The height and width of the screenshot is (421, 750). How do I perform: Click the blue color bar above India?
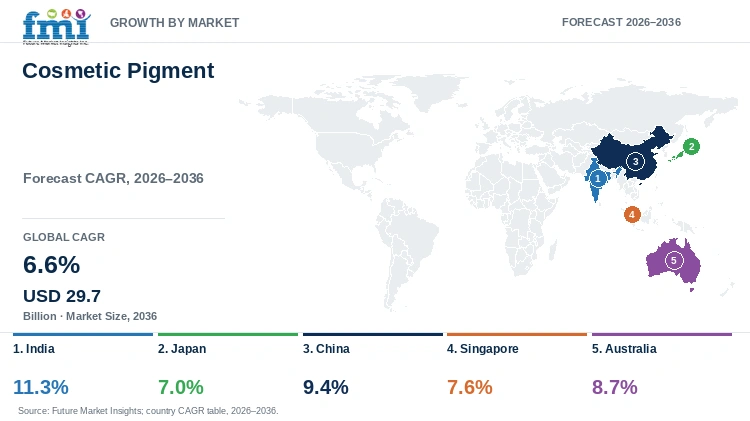pos(83,334)
